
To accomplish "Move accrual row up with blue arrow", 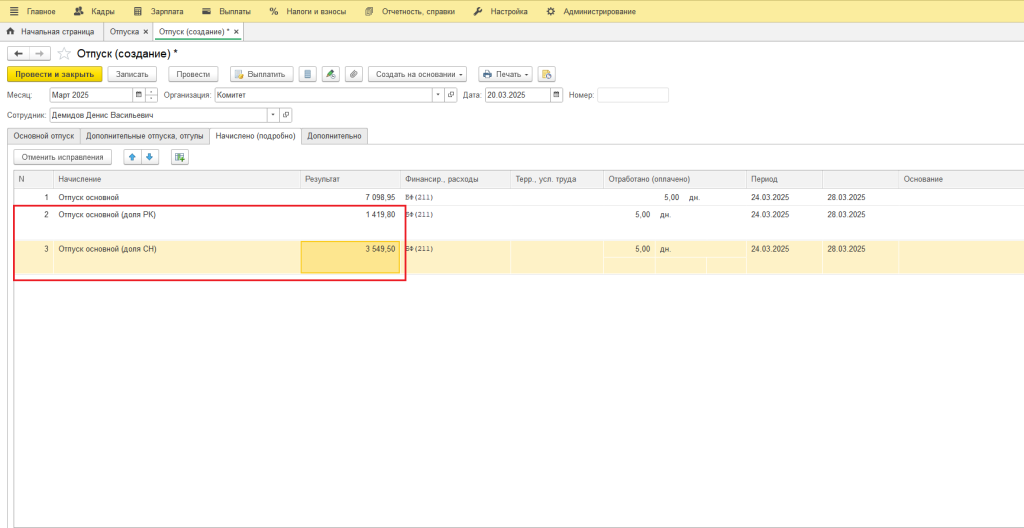I will pos(133,157).
